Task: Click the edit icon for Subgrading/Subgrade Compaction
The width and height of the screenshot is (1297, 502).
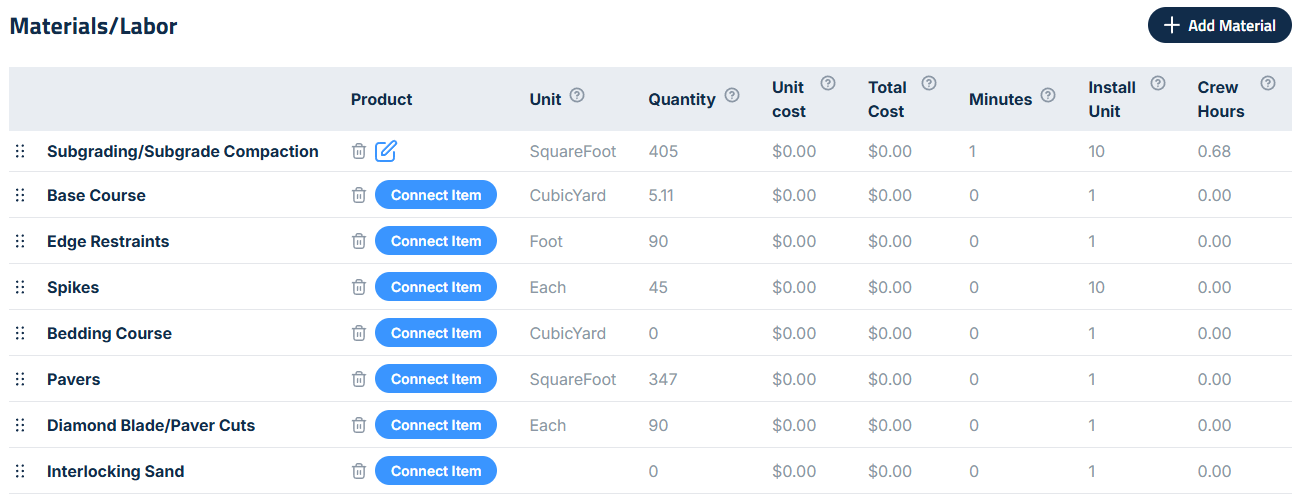Action: (386, 151)
